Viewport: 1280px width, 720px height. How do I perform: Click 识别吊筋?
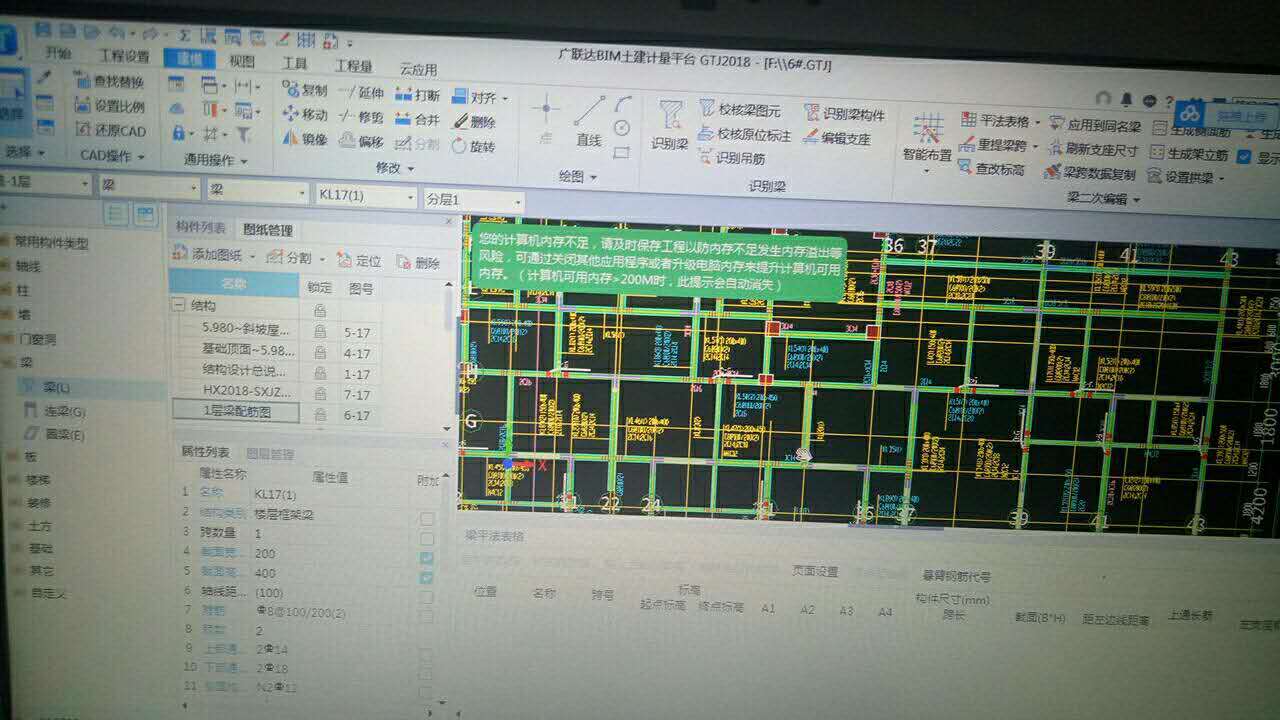[x=731, y=158]
